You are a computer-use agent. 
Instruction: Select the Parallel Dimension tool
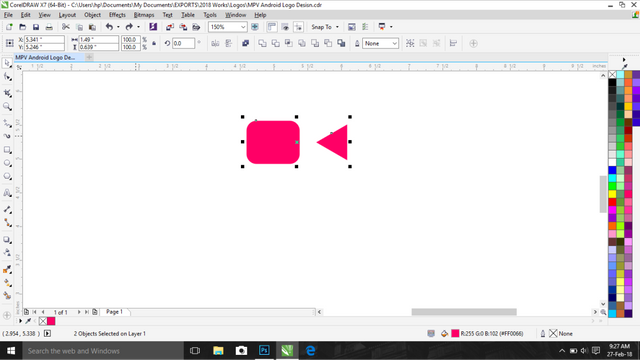tap(7, 209)
